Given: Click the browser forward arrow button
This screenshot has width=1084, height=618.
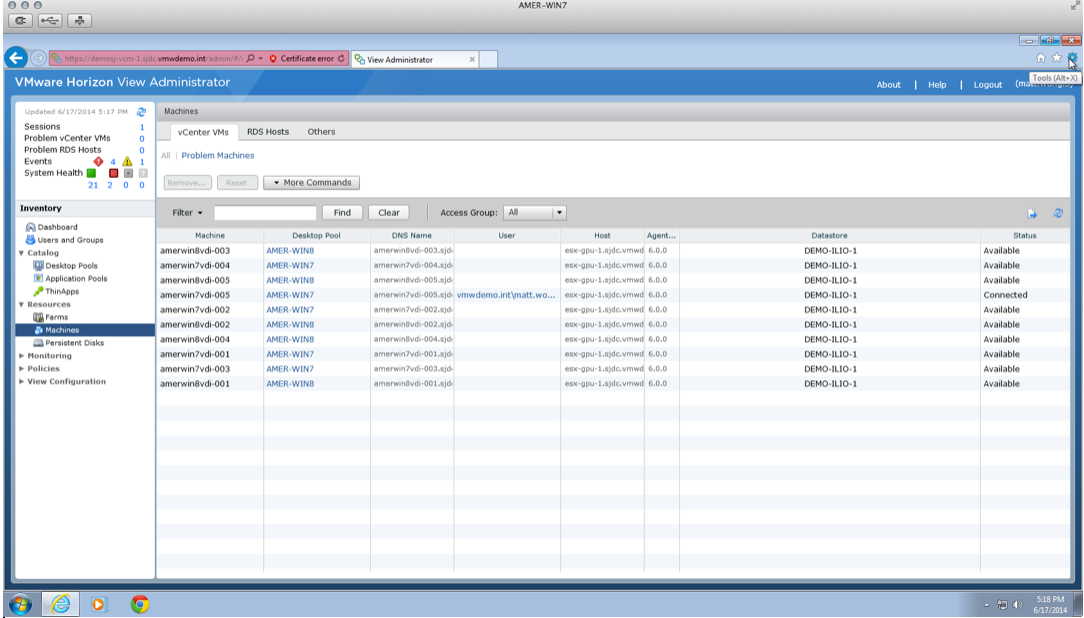Looking at the screenshot, I should coord(39,59).
